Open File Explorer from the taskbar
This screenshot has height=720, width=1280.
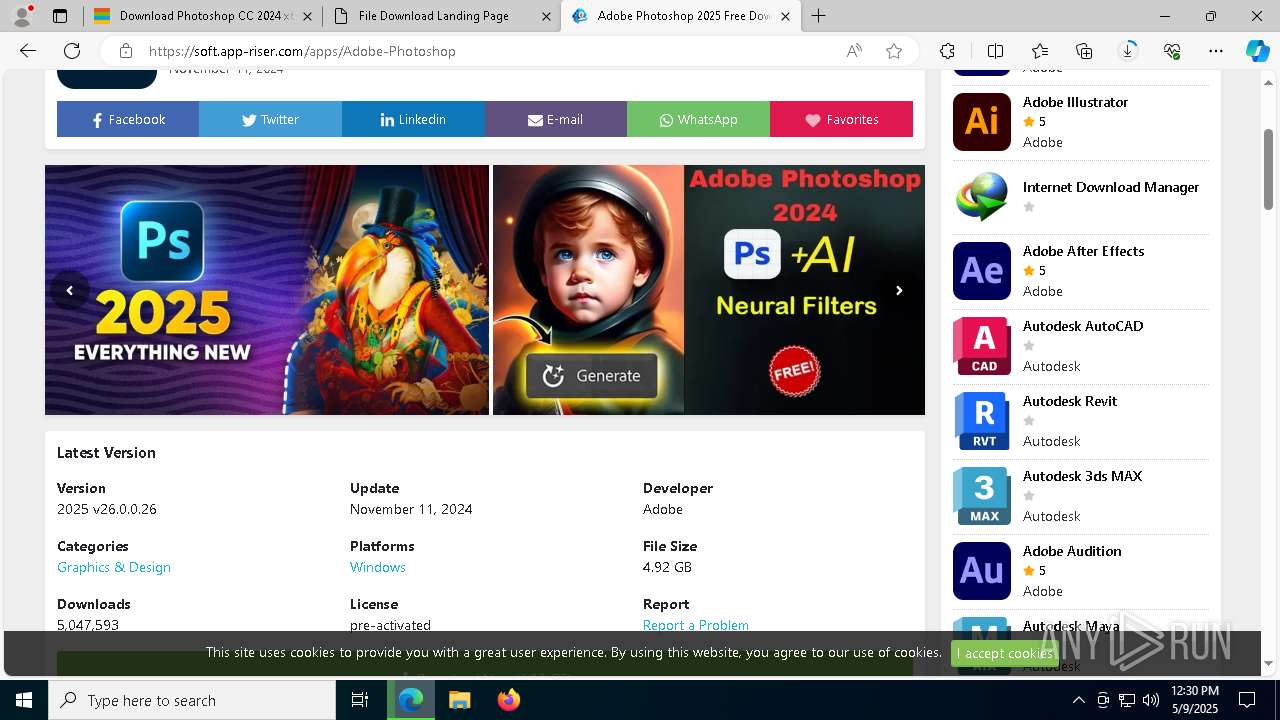(459, 700)
